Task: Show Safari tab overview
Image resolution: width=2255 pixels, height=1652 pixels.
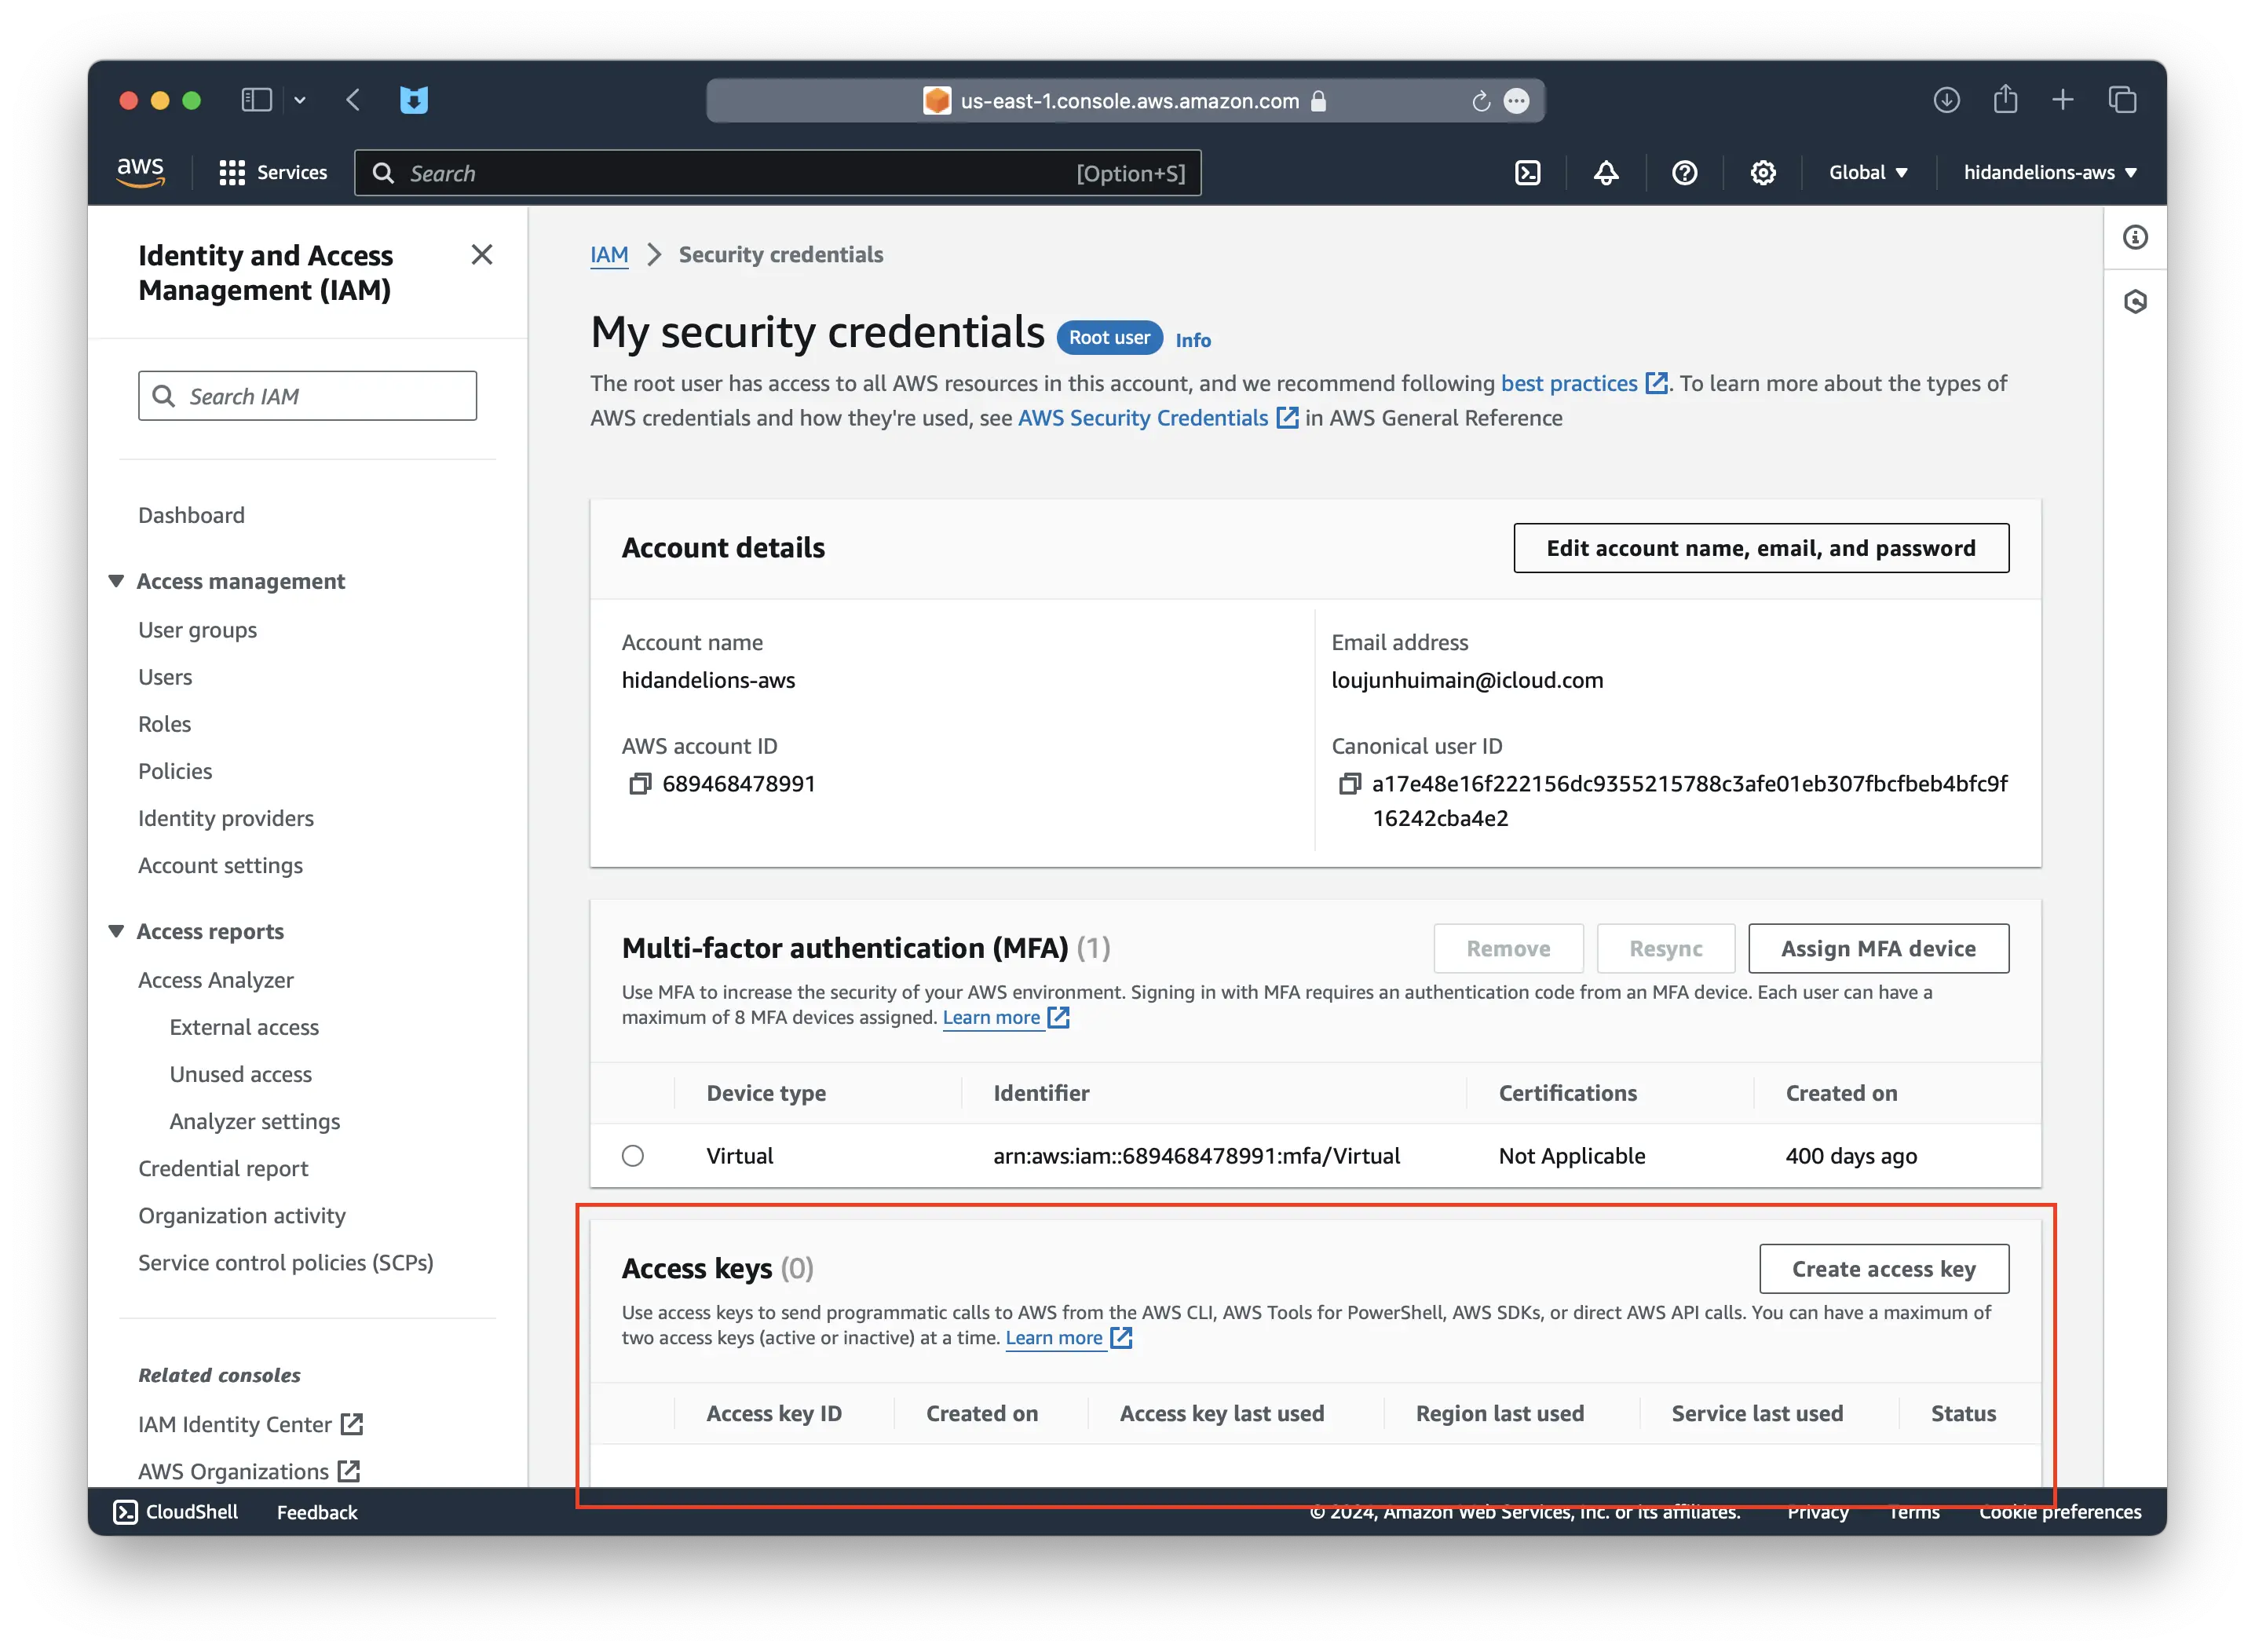Action: [2122, 100]
